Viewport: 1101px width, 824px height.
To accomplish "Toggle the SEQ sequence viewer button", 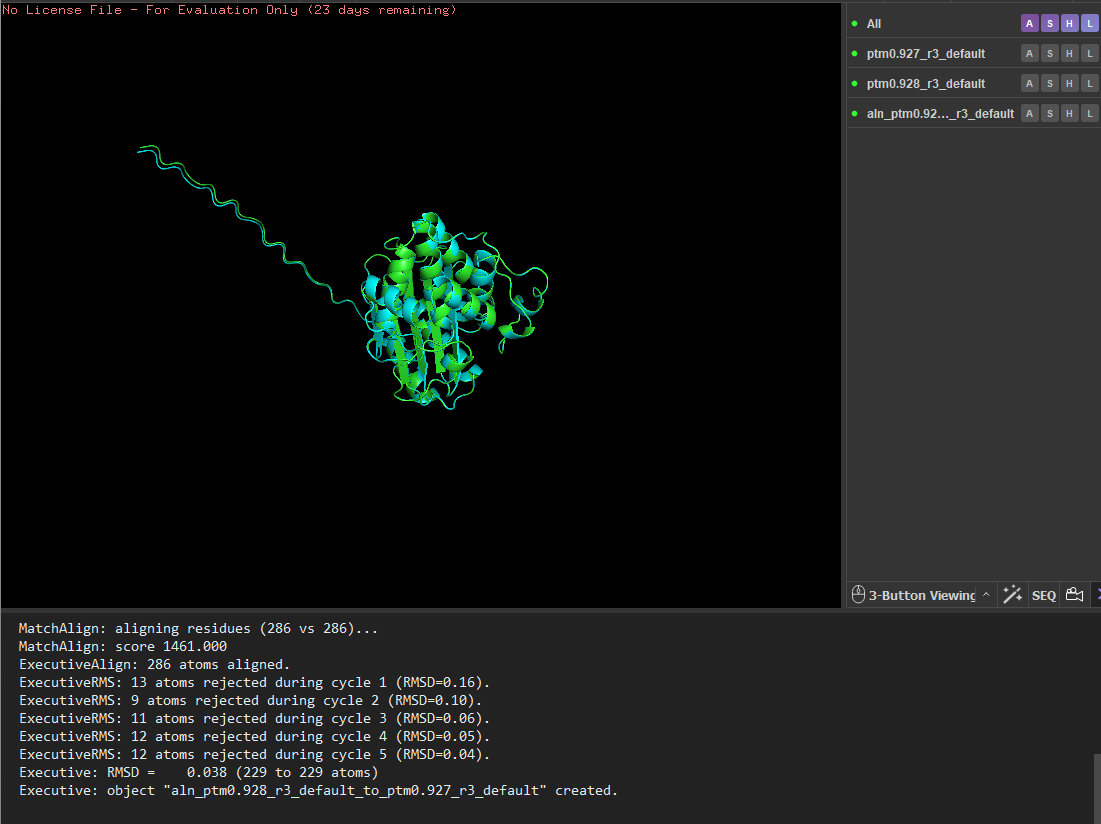I will (1043, 595).
